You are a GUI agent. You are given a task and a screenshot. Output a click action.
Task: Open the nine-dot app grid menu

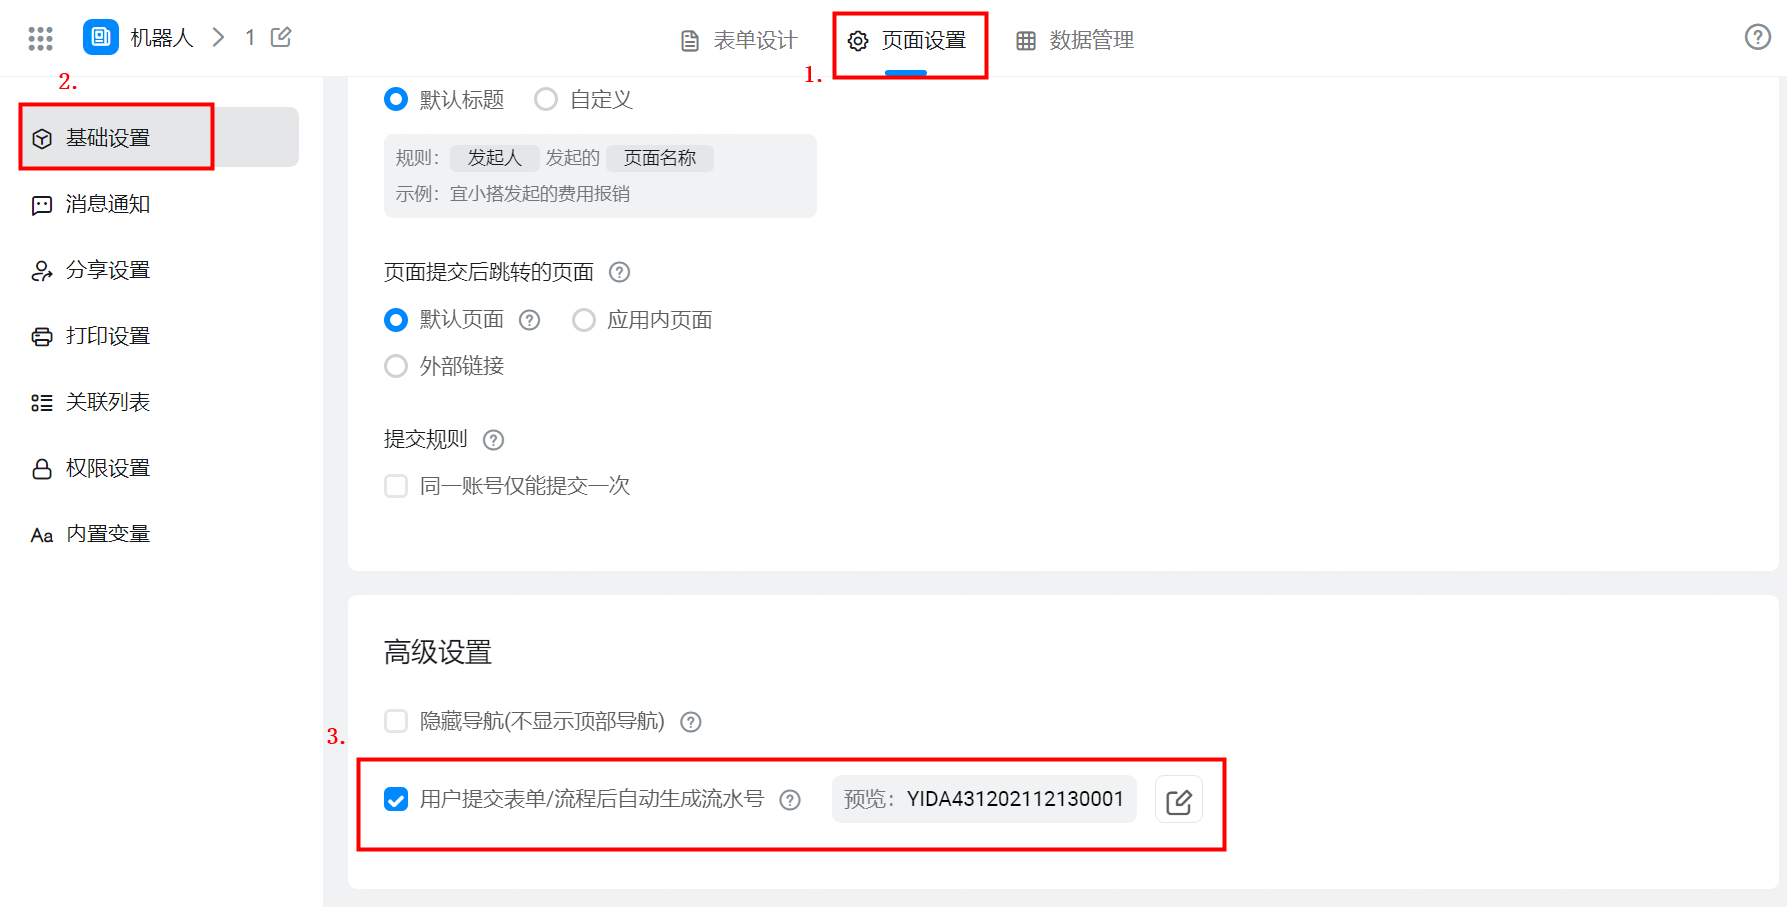40,38
